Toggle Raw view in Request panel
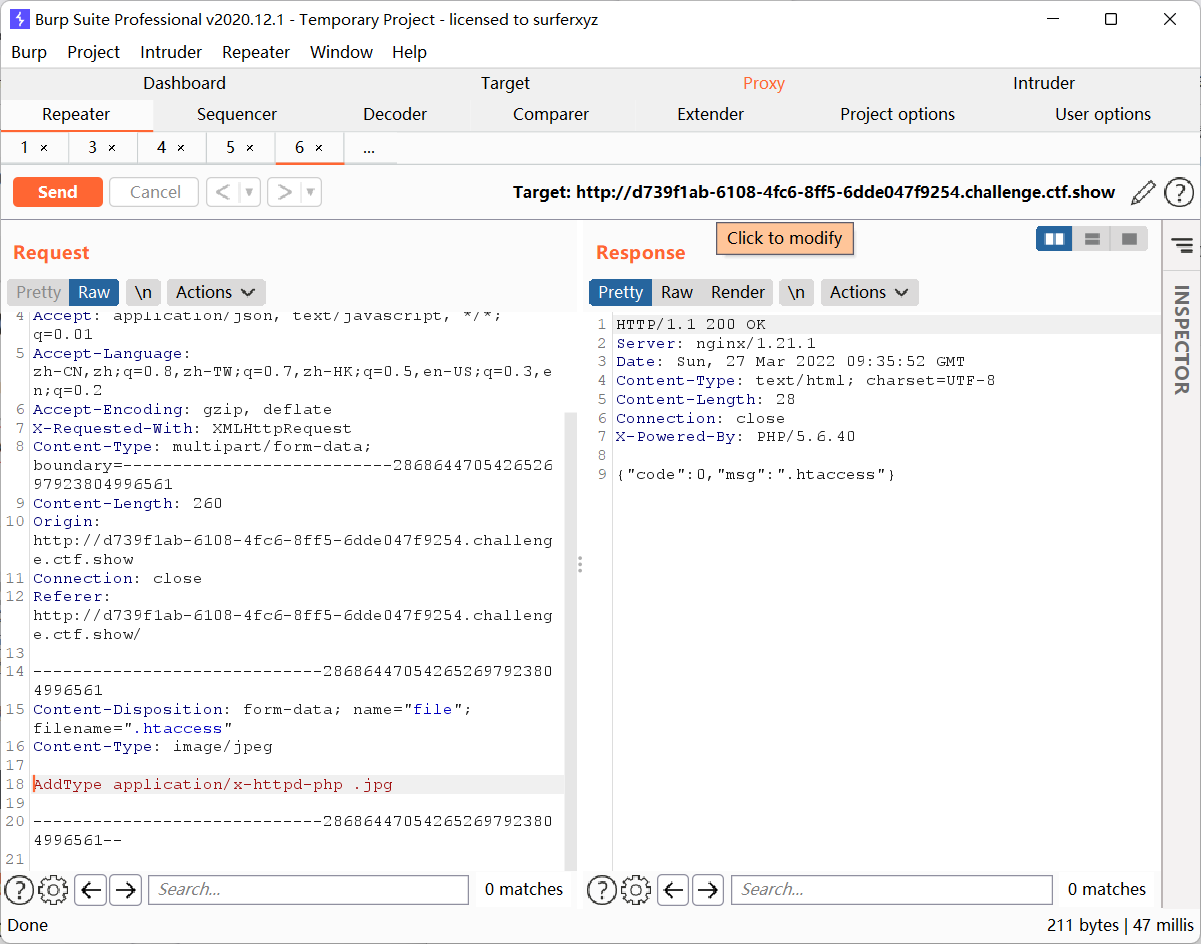The width and height of the screenshot is (1201, 944). point(94,292)
